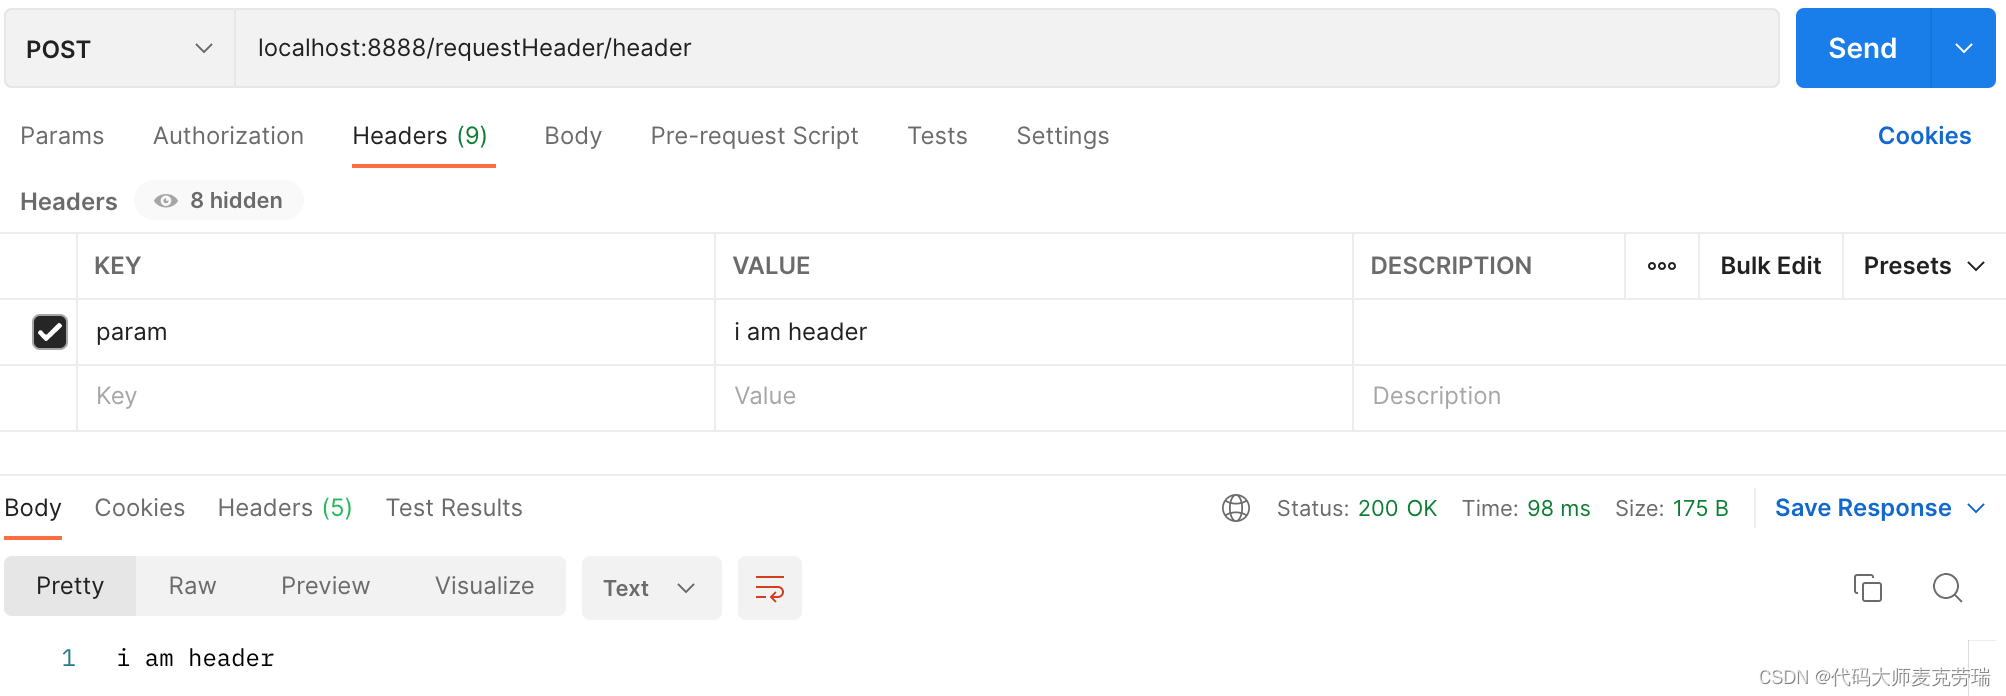The image size is (2006, 696).
Task: Select the response Body tab
Action: coord(33,508)
